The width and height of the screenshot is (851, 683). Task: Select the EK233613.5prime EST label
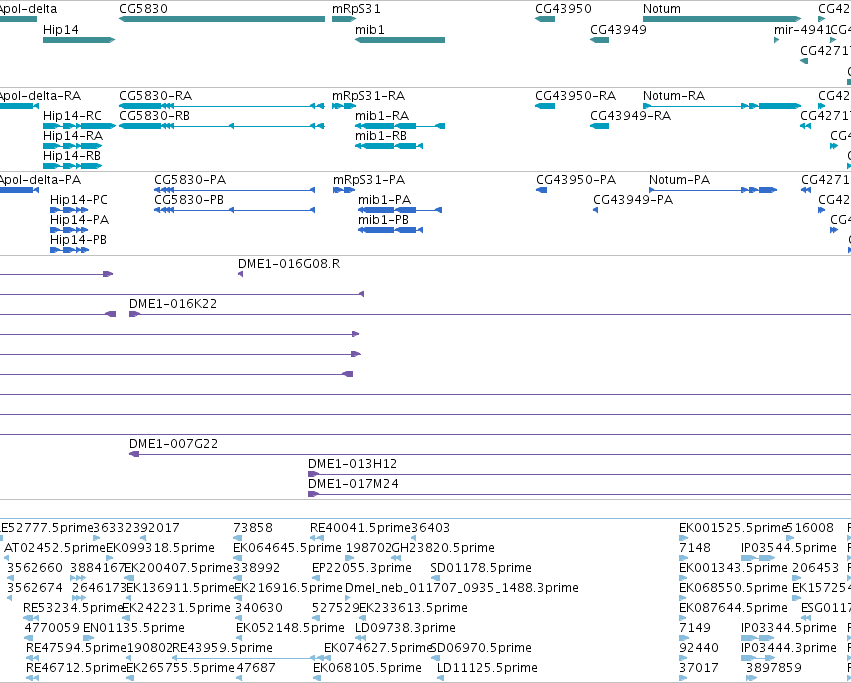[413, 608]
